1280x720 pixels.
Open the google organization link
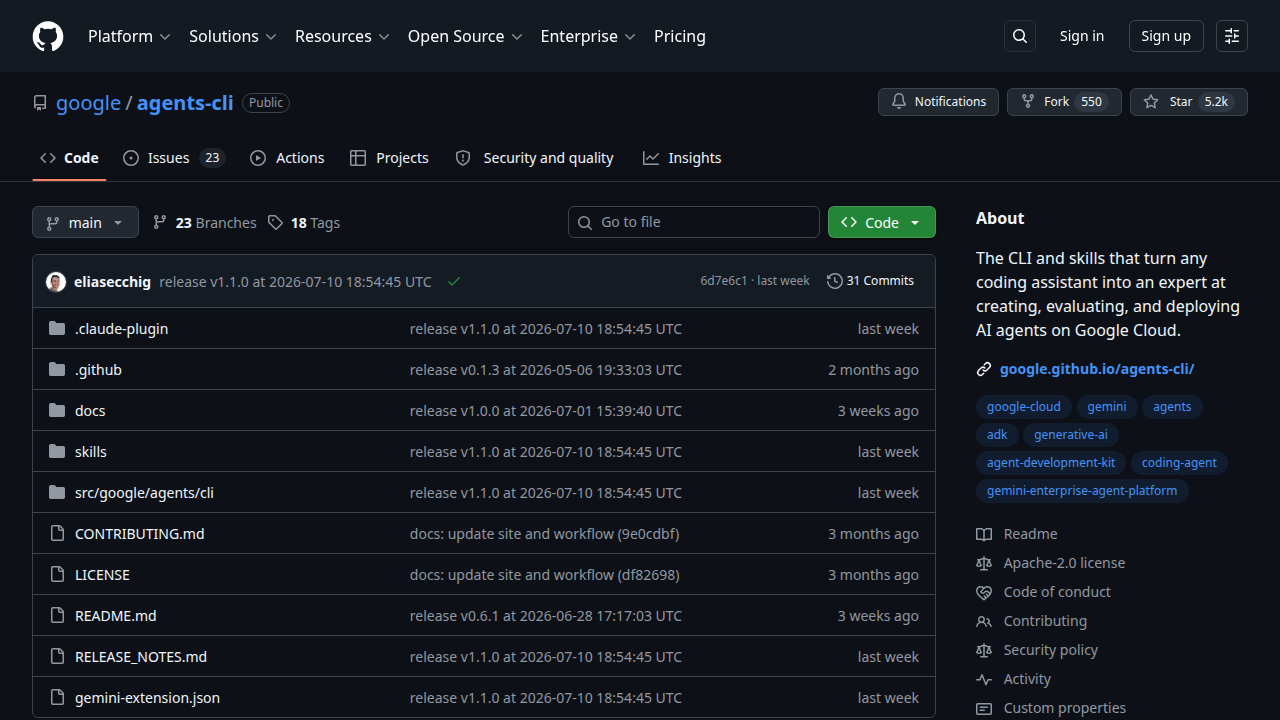[88, 102]
